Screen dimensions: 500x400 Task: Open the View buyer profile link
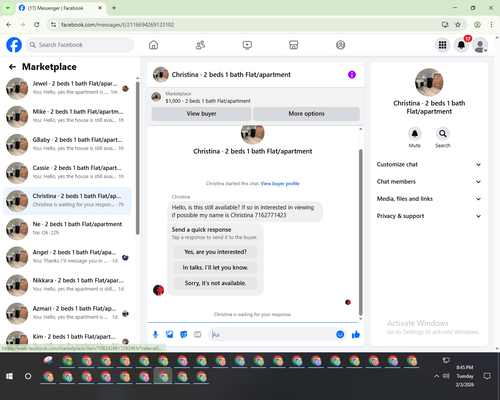(280, 183)
